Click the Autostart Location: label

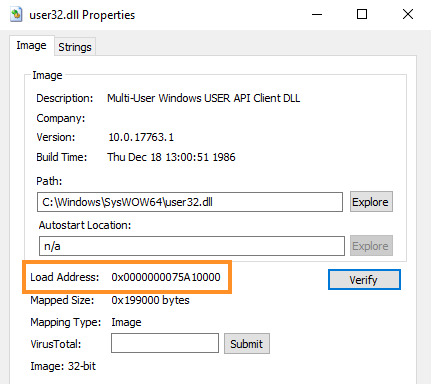point(85,225)
